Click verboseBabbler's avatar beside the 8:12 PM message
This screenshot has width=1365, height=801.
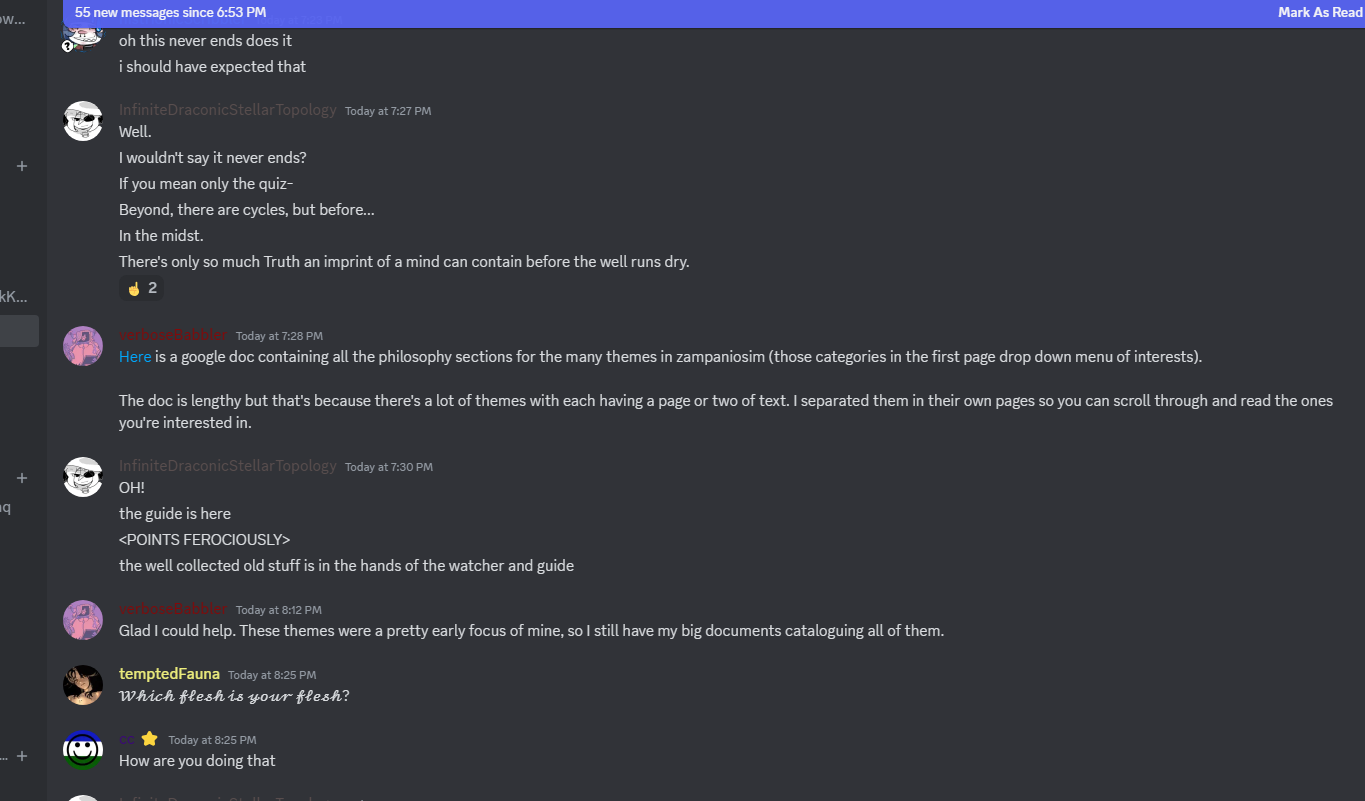tap(83, 620)
